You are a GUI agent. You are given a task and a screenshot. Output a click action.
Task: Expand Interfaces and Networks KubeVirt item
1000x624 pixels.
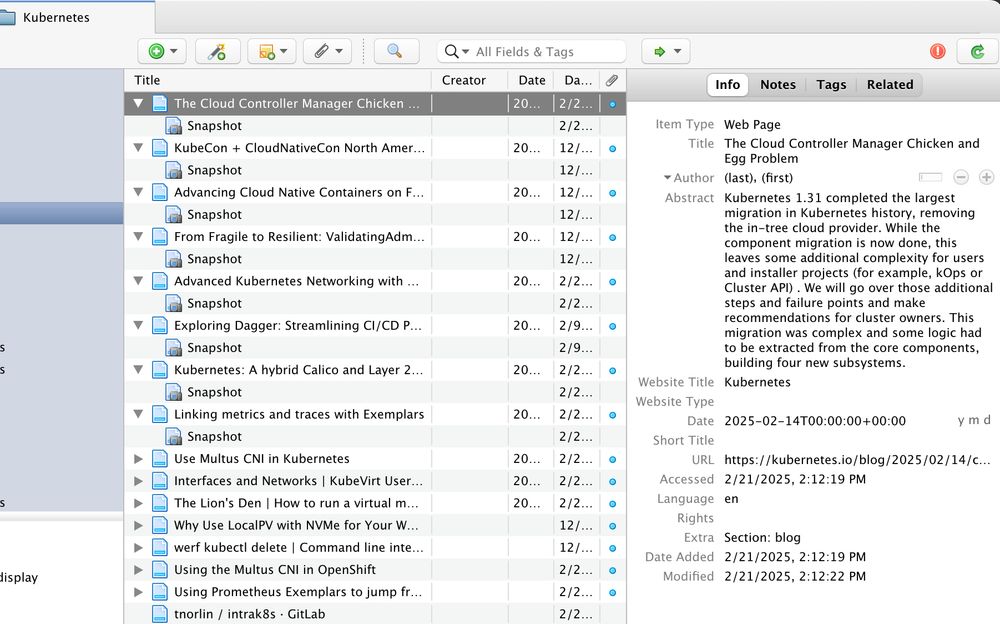(x=138, y=481)
